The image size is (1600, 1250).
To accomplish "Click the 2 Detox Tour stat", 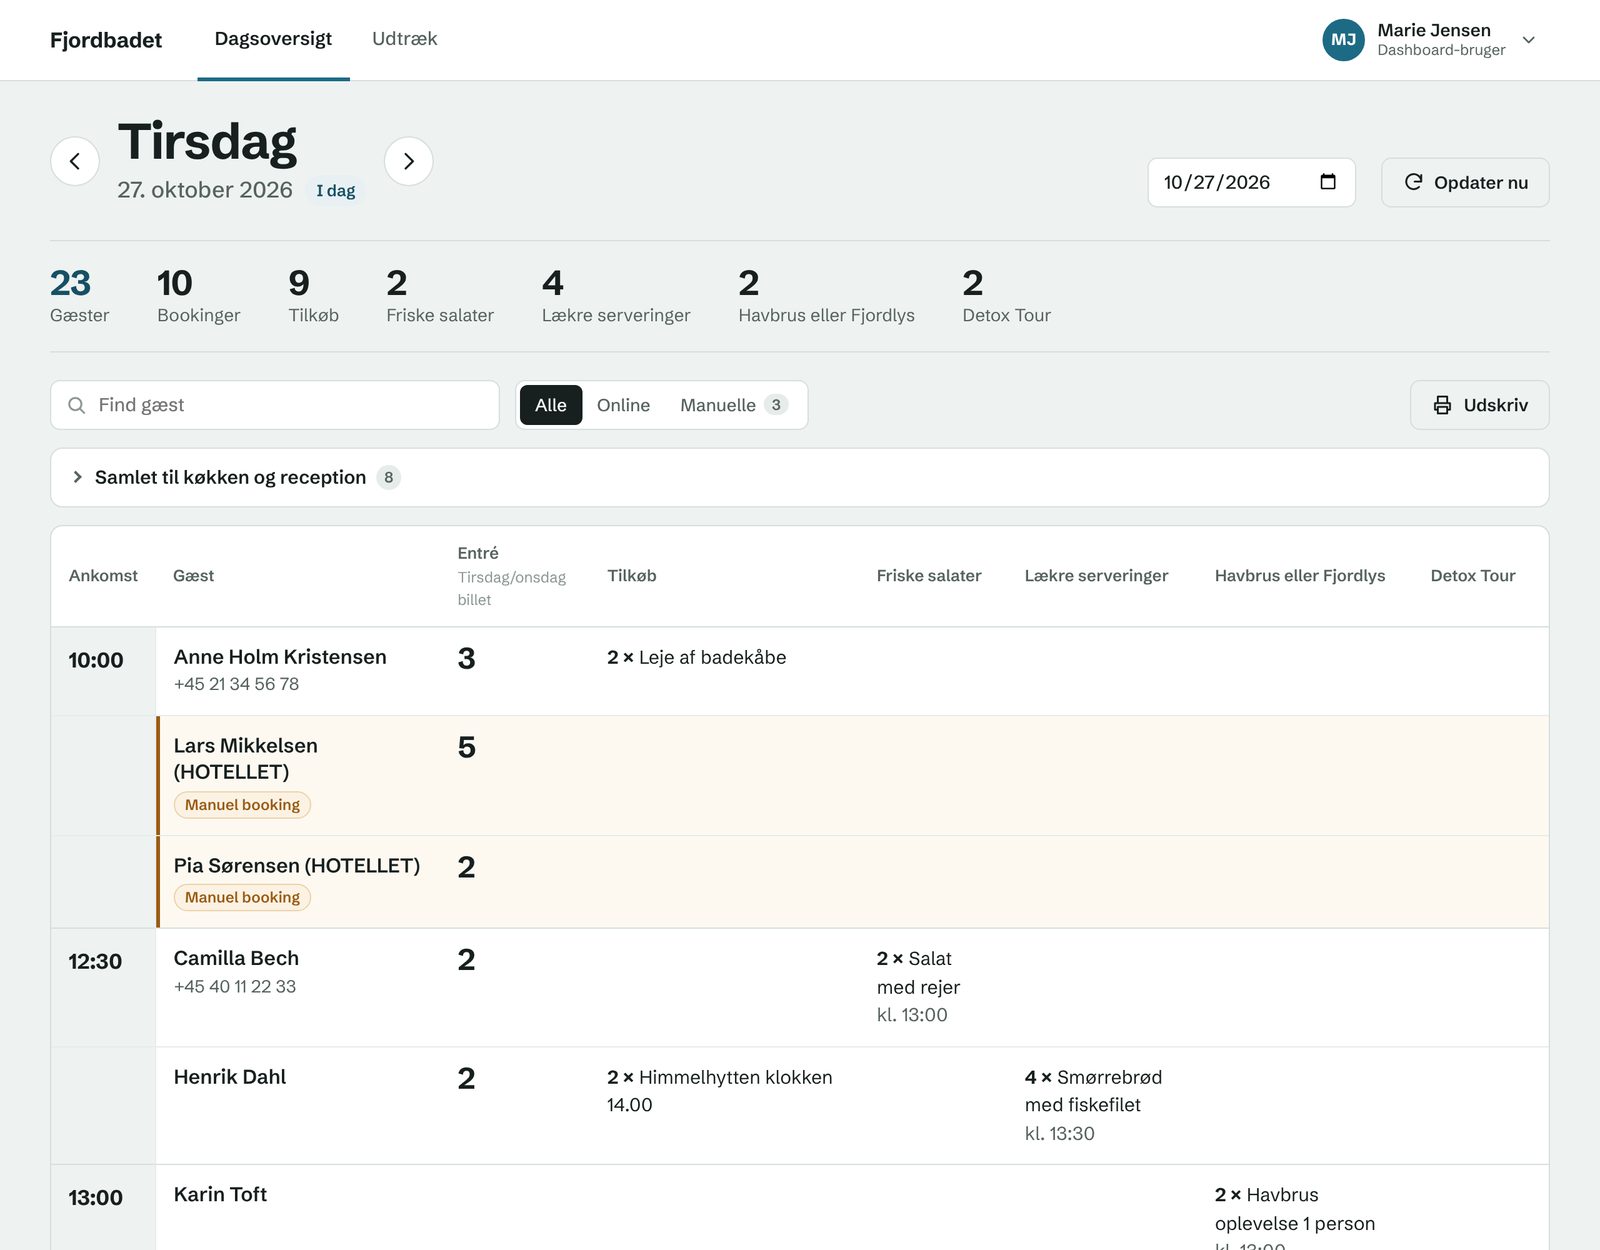I will 1006,295.
